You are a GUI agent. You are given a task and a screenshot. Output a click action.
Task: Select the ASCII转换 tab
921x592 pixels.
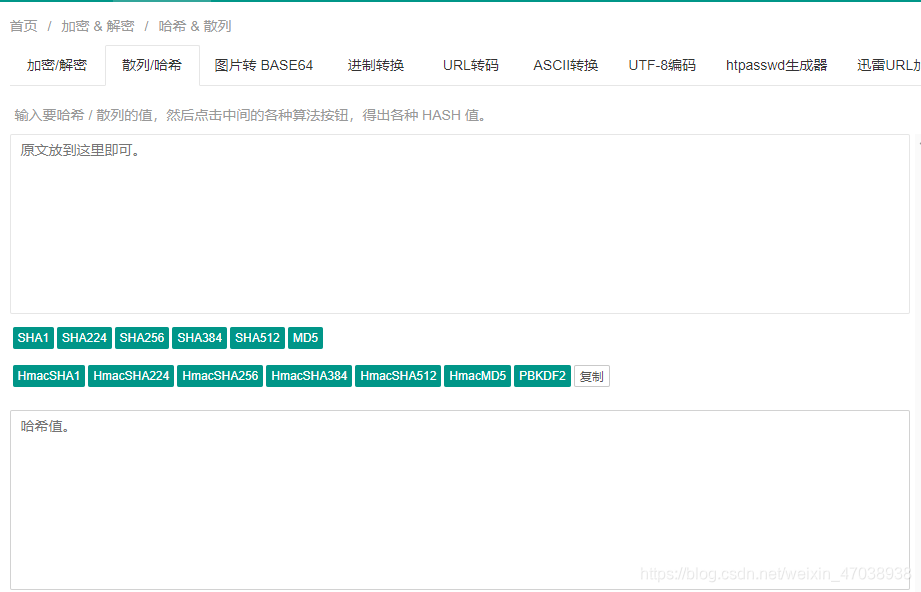click(566, 65)
